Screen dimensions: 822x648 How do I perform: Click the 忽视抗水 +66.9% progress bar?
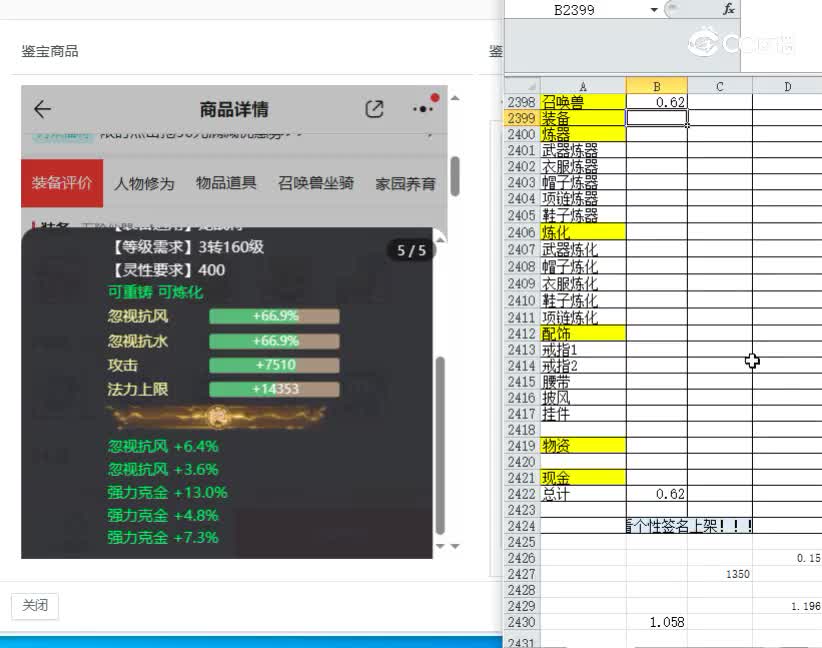pyautogui.click(x=274, y=341)
